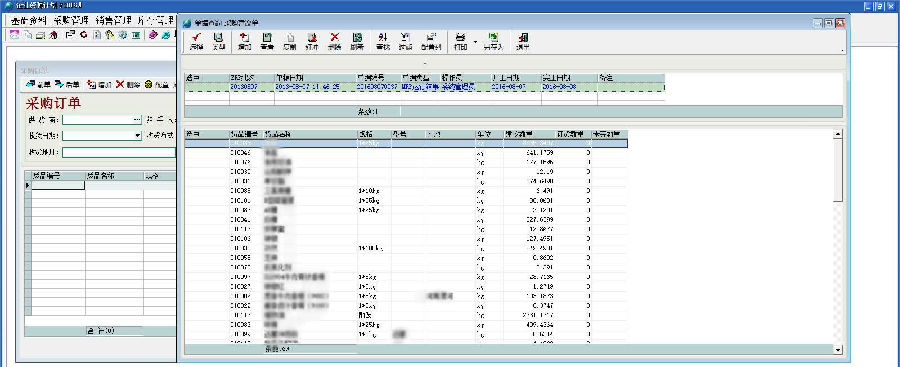This screenshot has width=900, height=367.
Task: Click the exit door icon in dialog toolbar
Action: click(x=522, y=41)
